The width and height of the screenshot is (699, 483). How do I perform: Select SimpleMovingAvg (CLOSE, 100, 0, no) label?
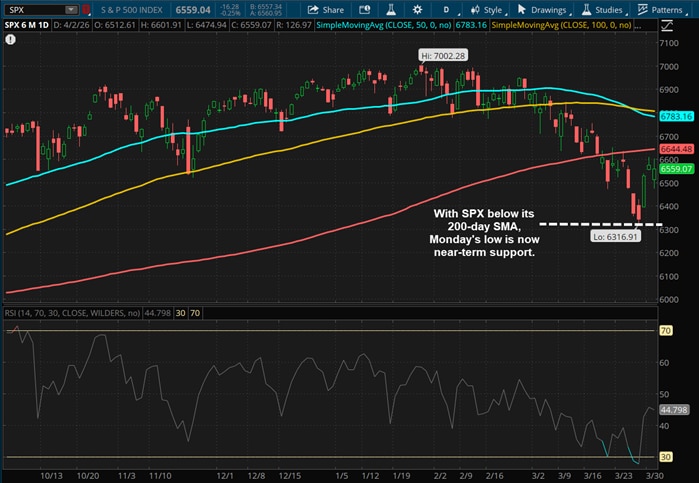561,25
